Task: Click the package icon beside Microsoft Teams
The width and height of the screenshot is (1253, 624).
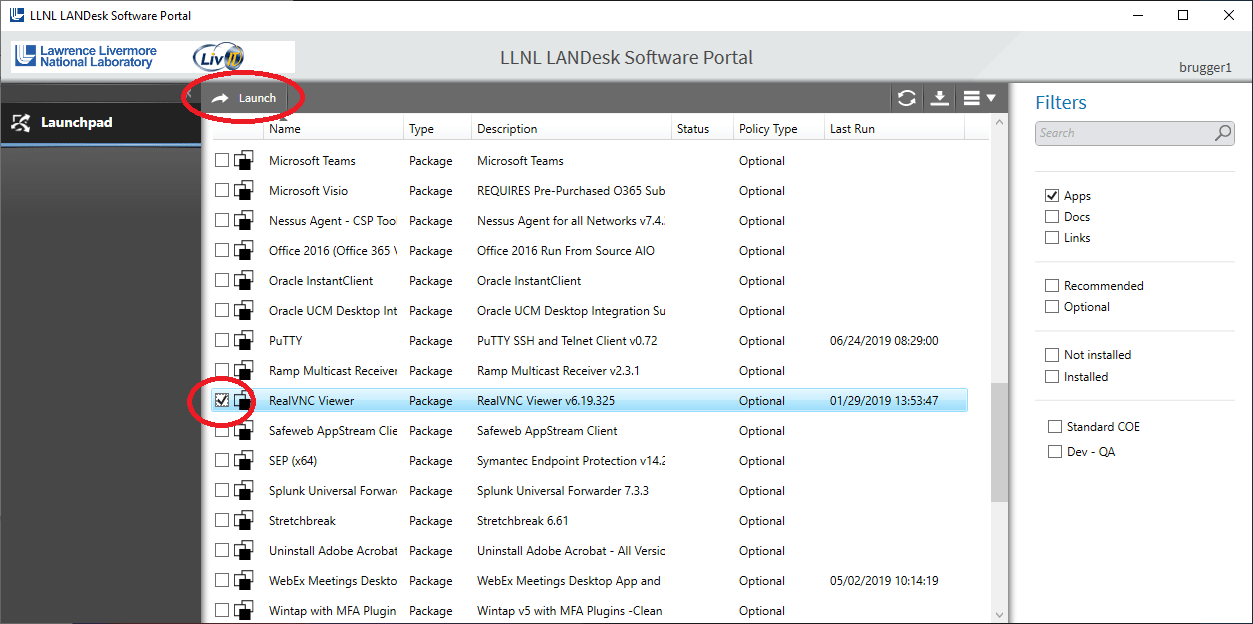Action: pyautogui.click(x=242, y=160)
